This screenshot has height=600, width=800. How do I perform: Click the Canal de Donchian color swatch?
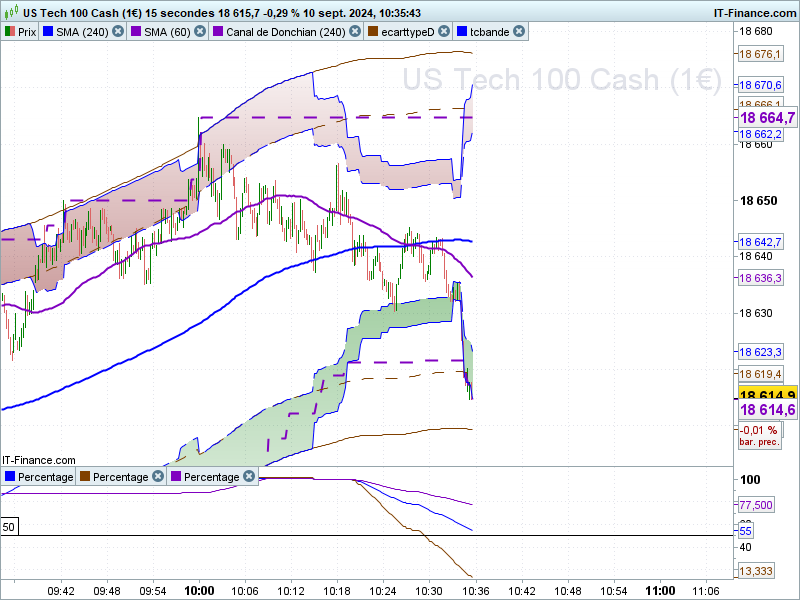pyautogui.click(x=218, y=32)
